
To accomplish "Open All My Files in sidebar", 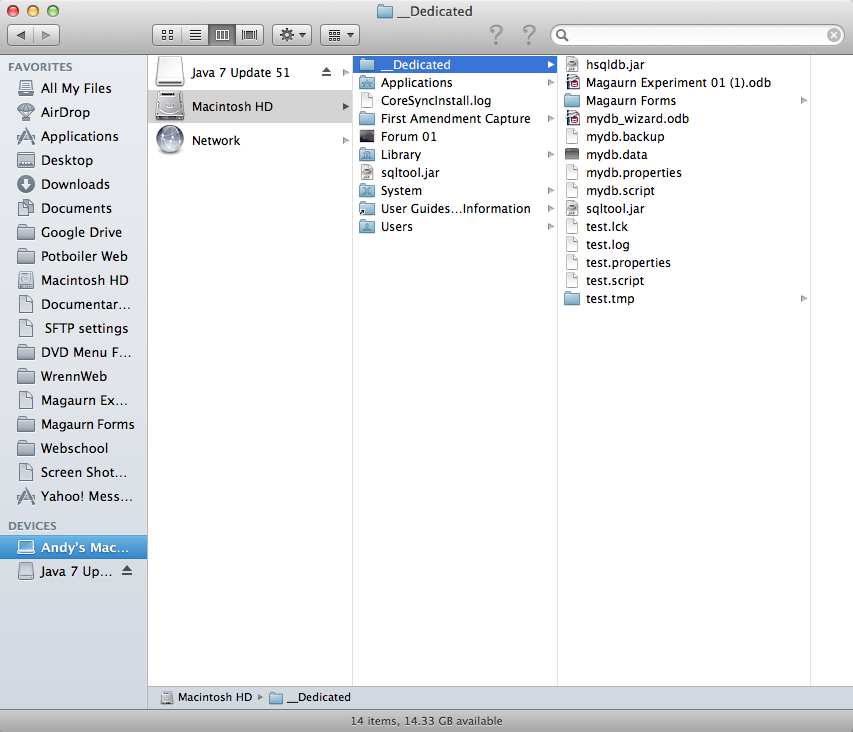I will [x=76, y=88].
